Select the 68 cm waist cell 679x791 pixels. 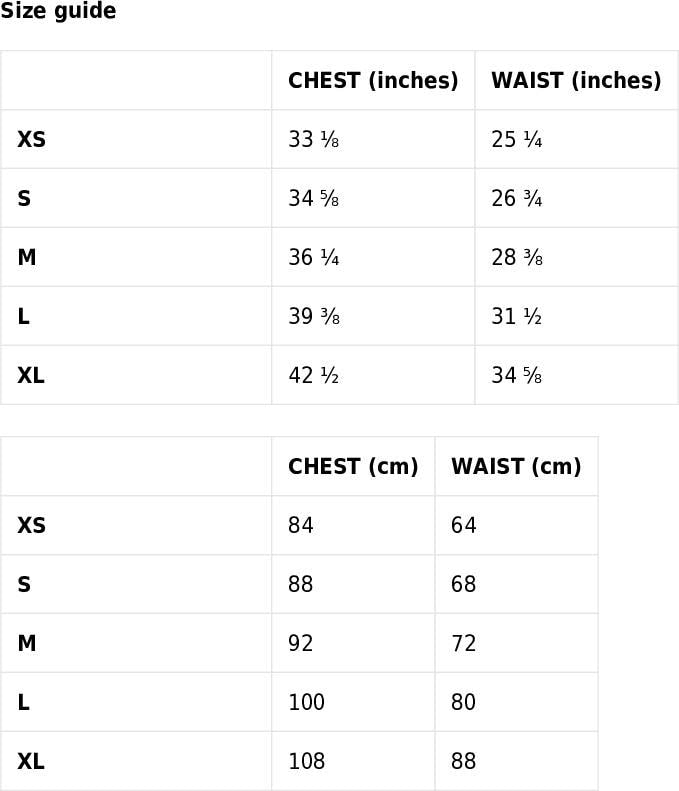point(464,585)
